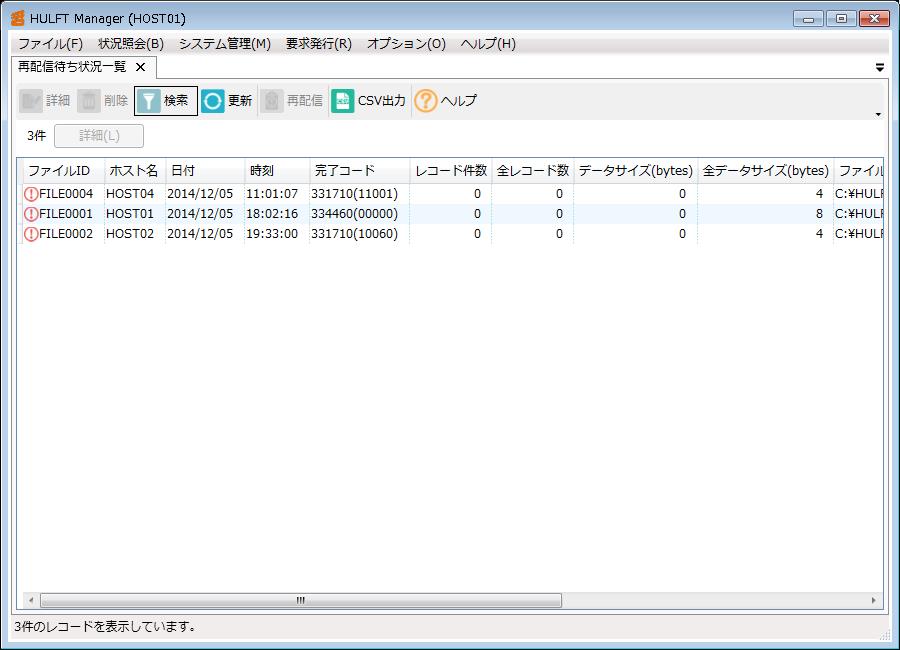This screenshot has width=900, height=650.
Task: Open the 検索 filter tool
Action: 166,101
